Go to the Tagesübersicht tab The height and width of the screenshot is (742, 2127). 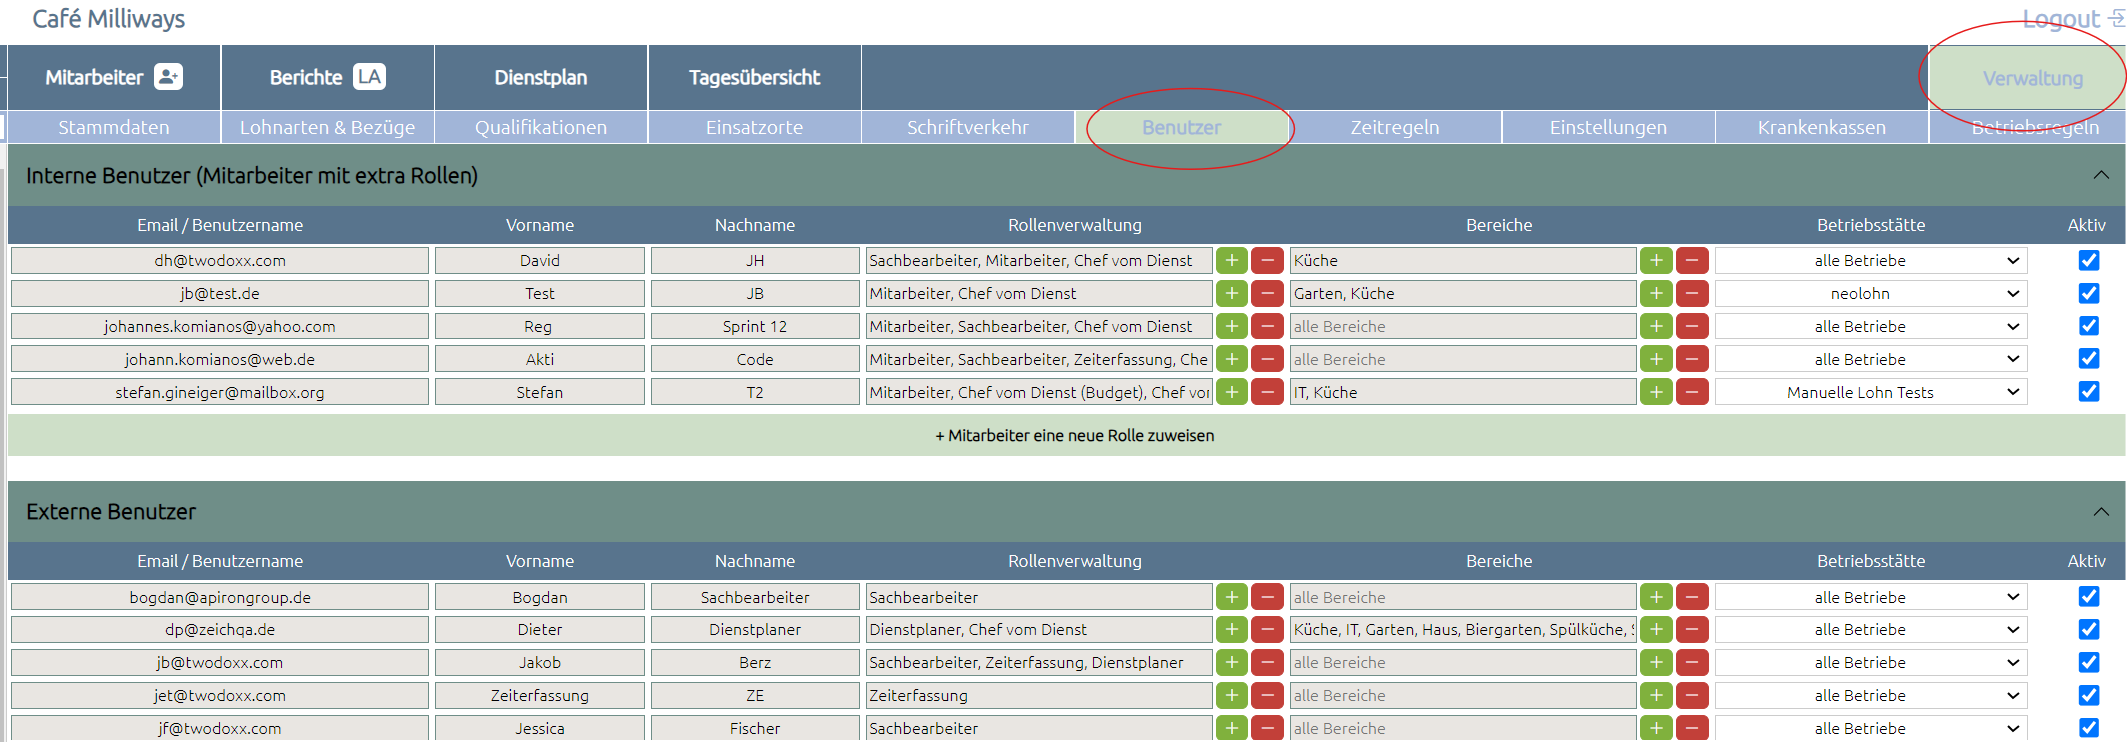tap(754, 77)
